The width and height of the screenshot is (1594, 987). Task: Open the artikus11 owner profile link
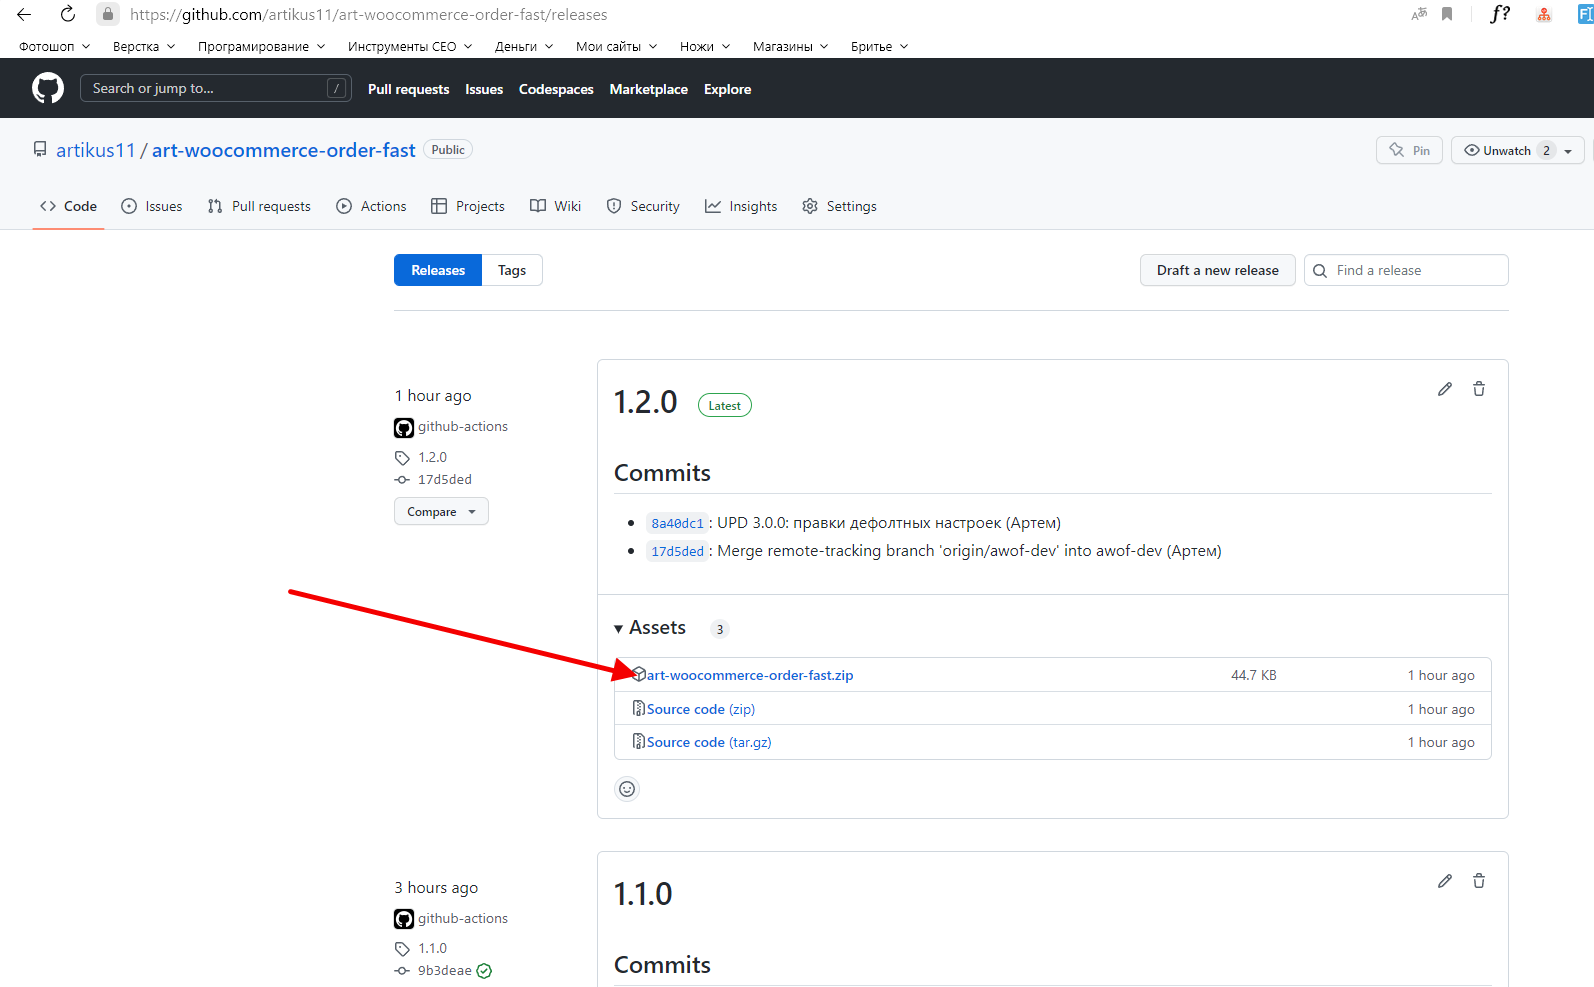[95, 150]
